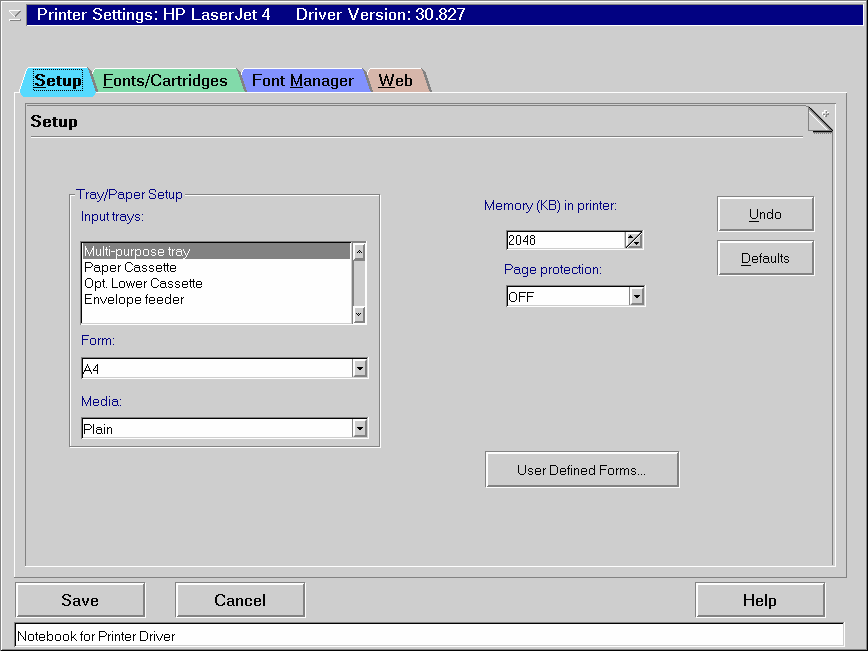Click the status line Notebook for Printer Driver

tap(429, 636)
